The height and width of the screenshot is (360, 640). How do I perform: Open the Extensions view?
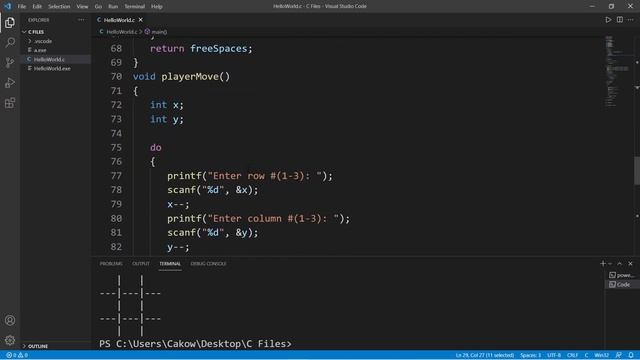(10, 103)
